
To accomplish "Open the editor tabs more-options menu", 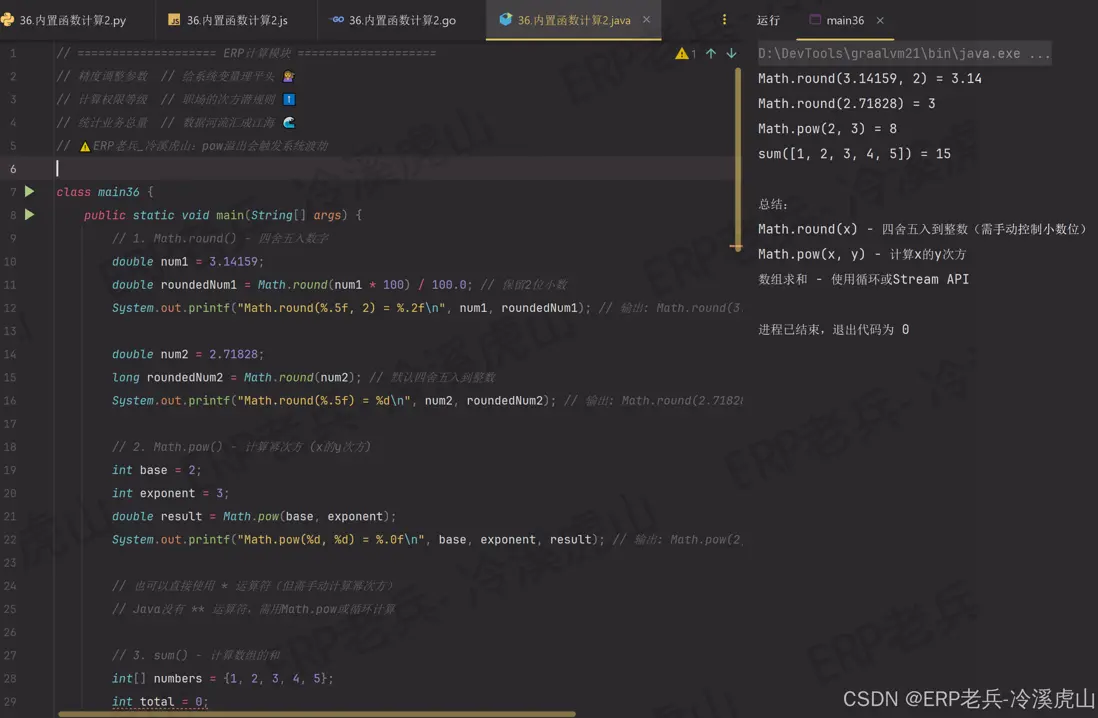I will click(724, 20).
